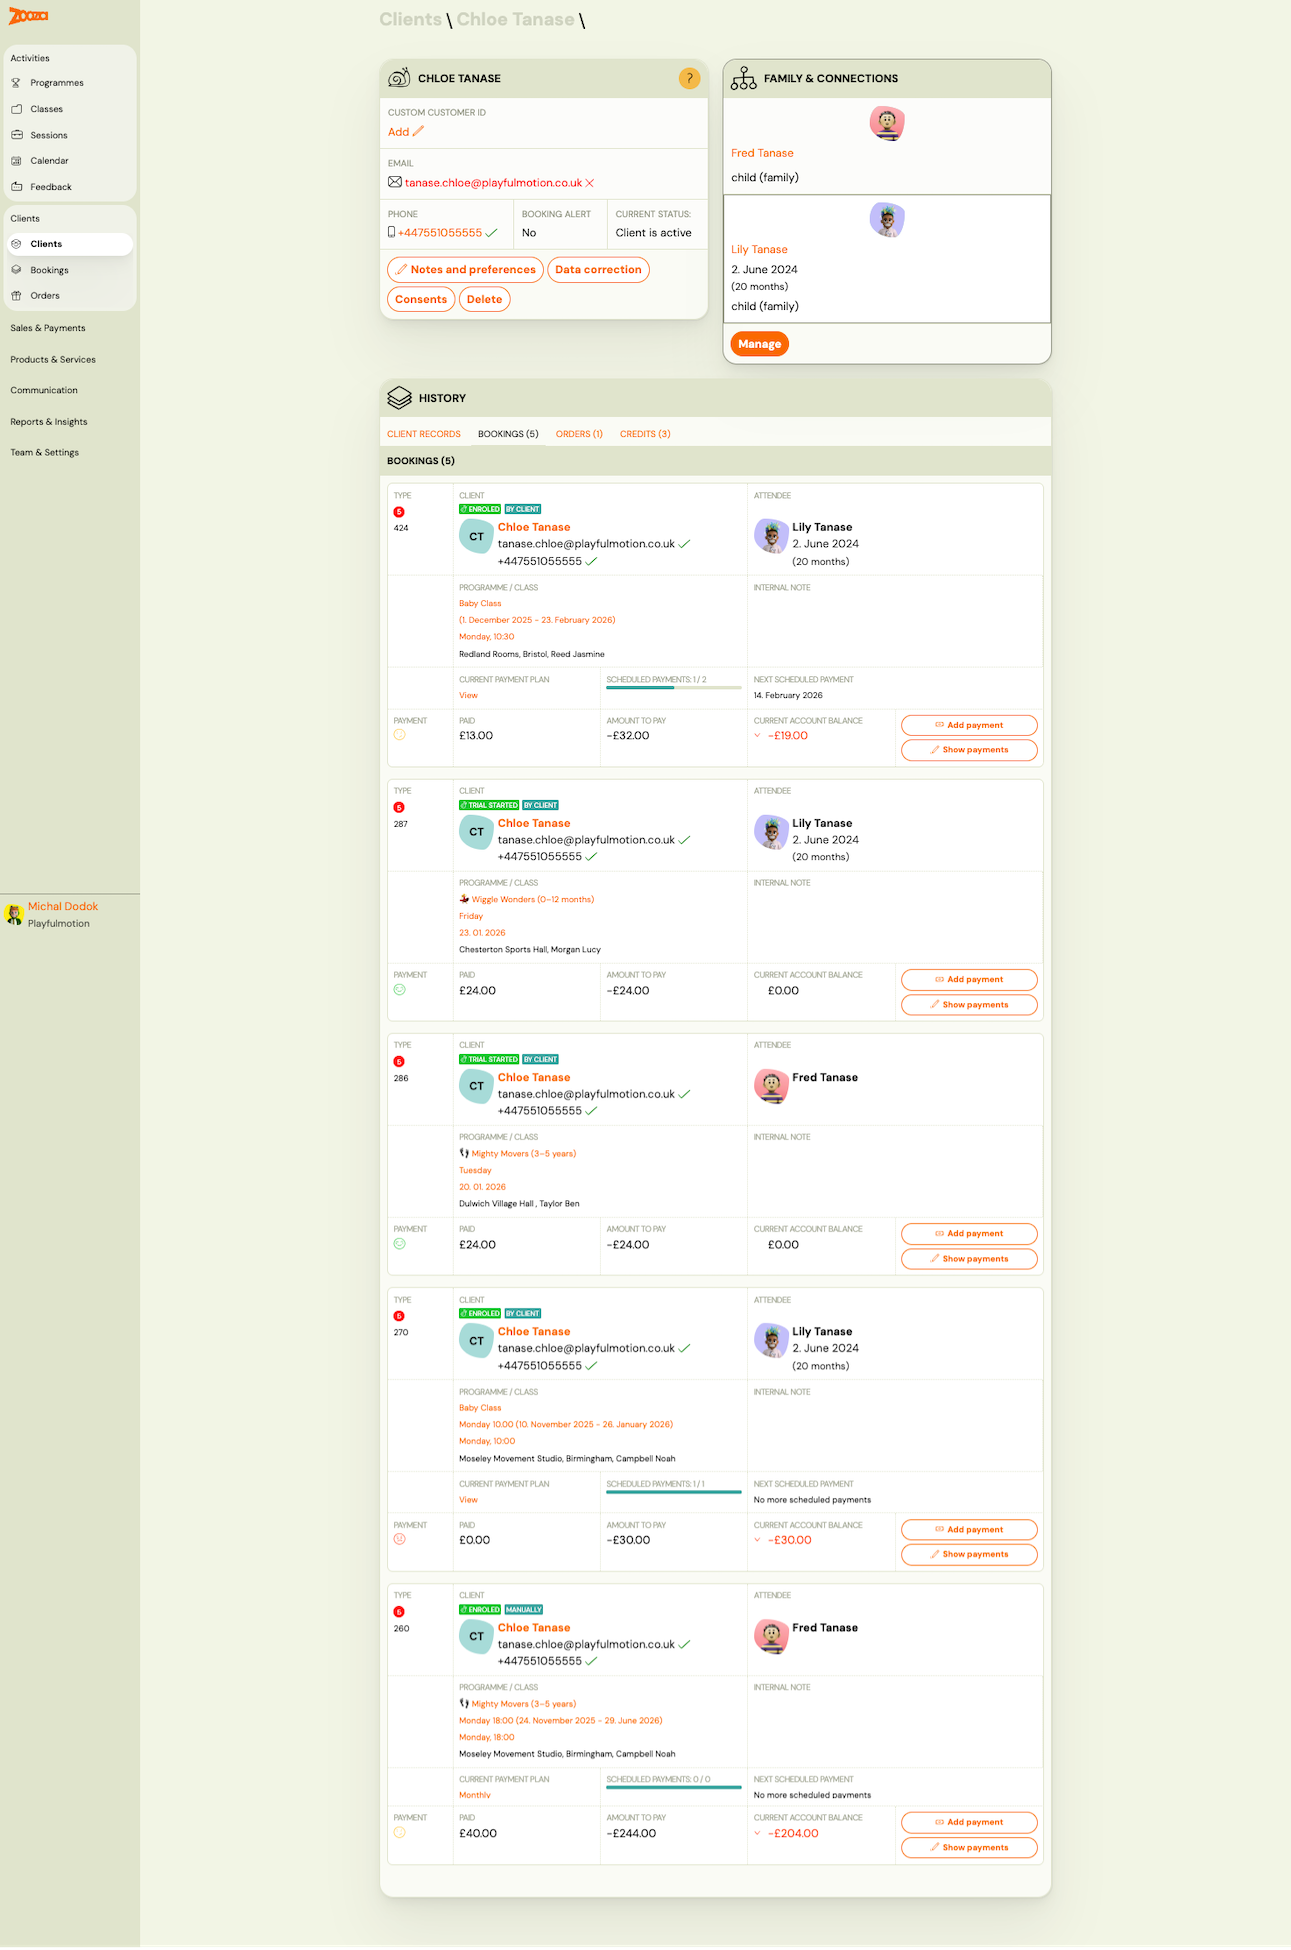This screenshot has width=1291, height=1950.
Task: Expand the Sales & Payments section
Action: [48, 328]
